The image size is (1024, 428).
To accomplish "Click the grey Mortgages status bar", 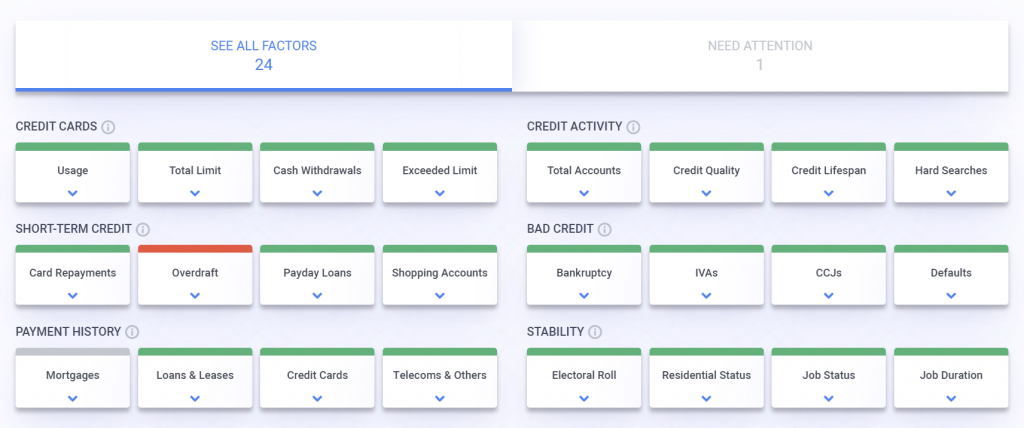I will 73,352.
